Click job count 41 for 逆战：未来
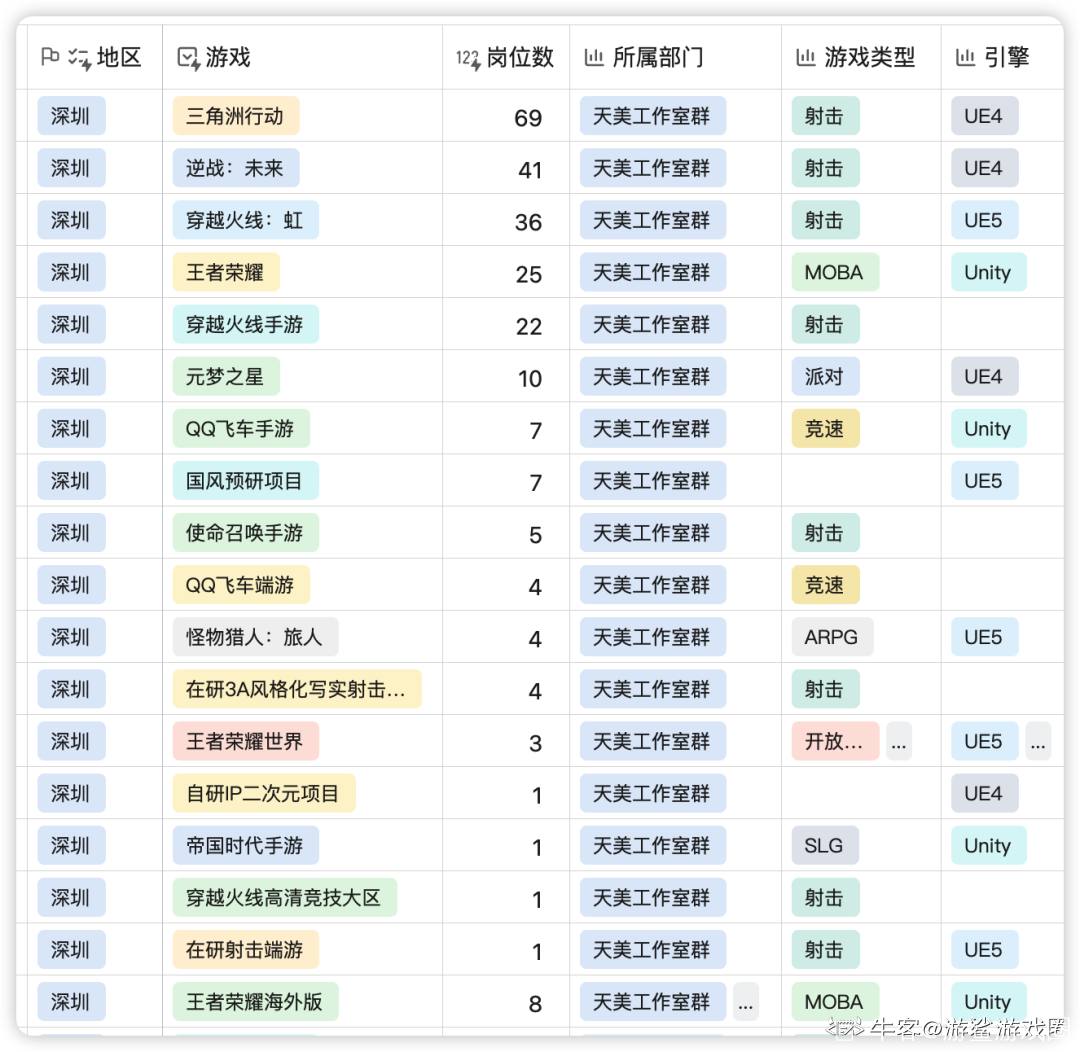 click(x=530, y=170)
